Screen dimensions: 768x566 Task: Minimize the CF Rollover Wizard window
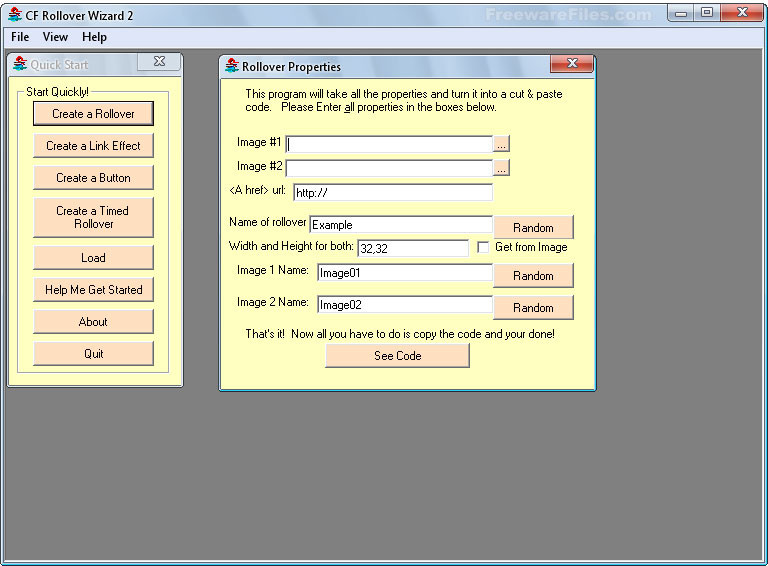681,13
